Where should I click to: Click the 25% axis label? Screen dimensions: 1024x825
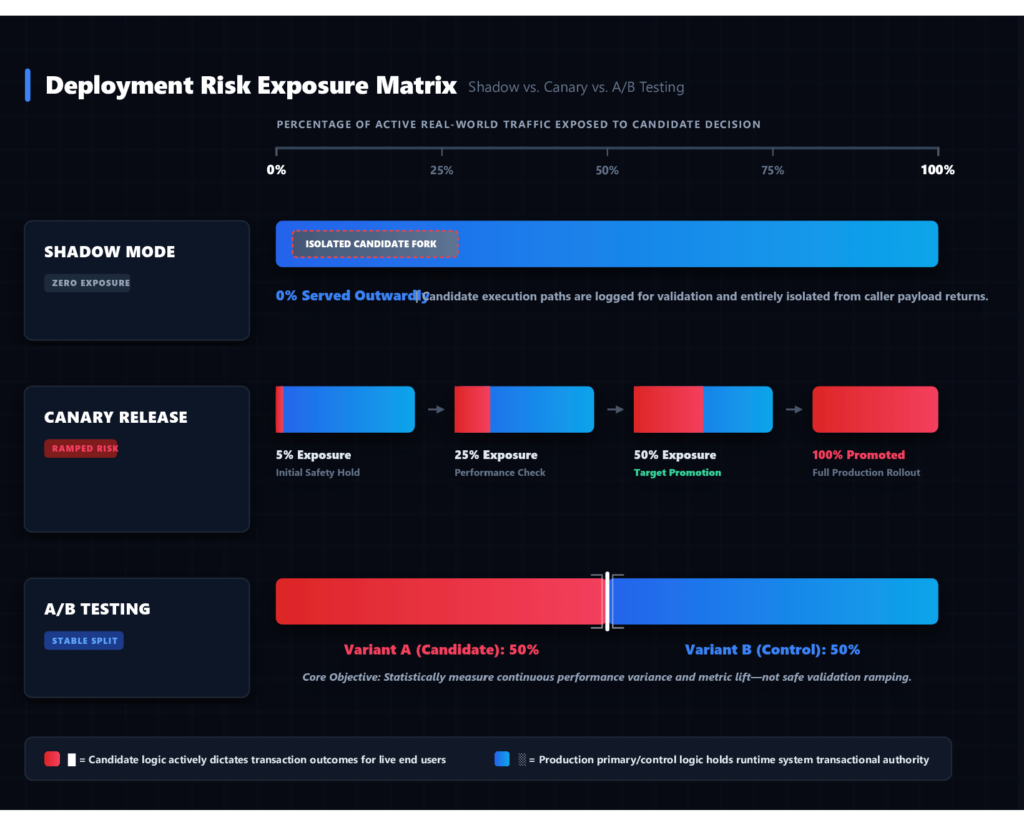point(441,170)
